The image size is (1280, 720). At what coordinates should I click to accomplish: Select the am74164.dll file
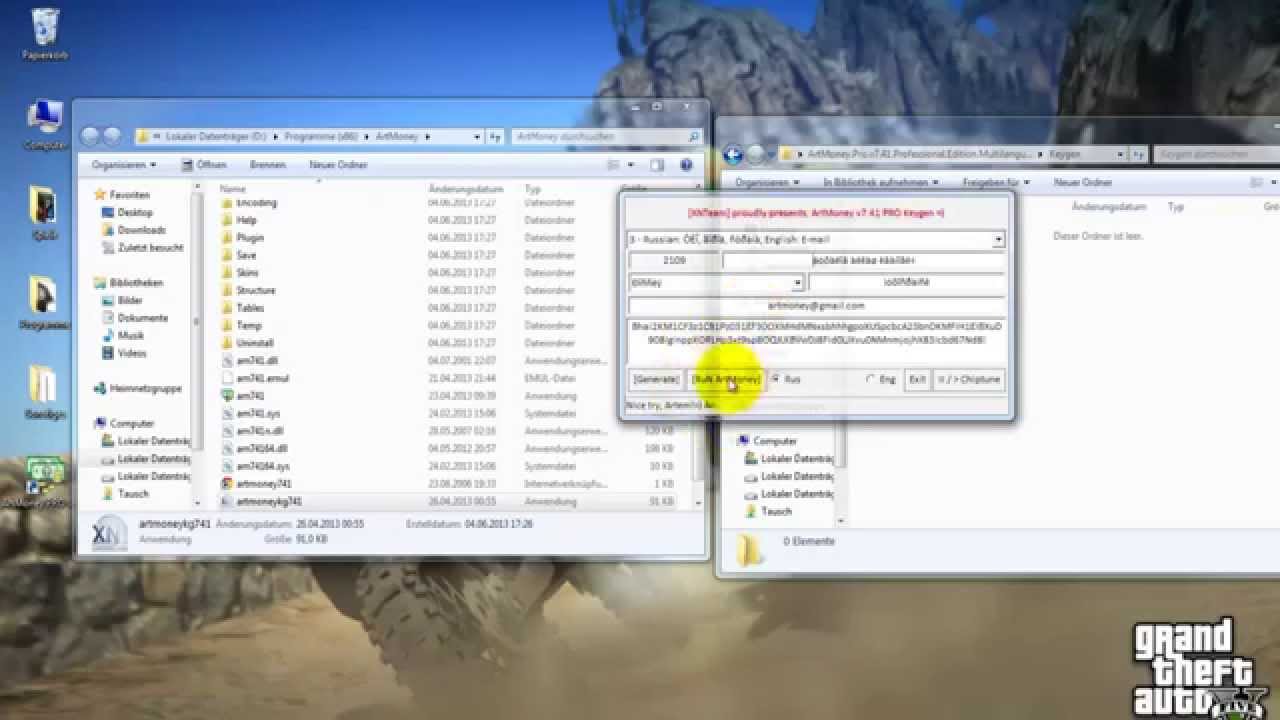click(262, 449)
